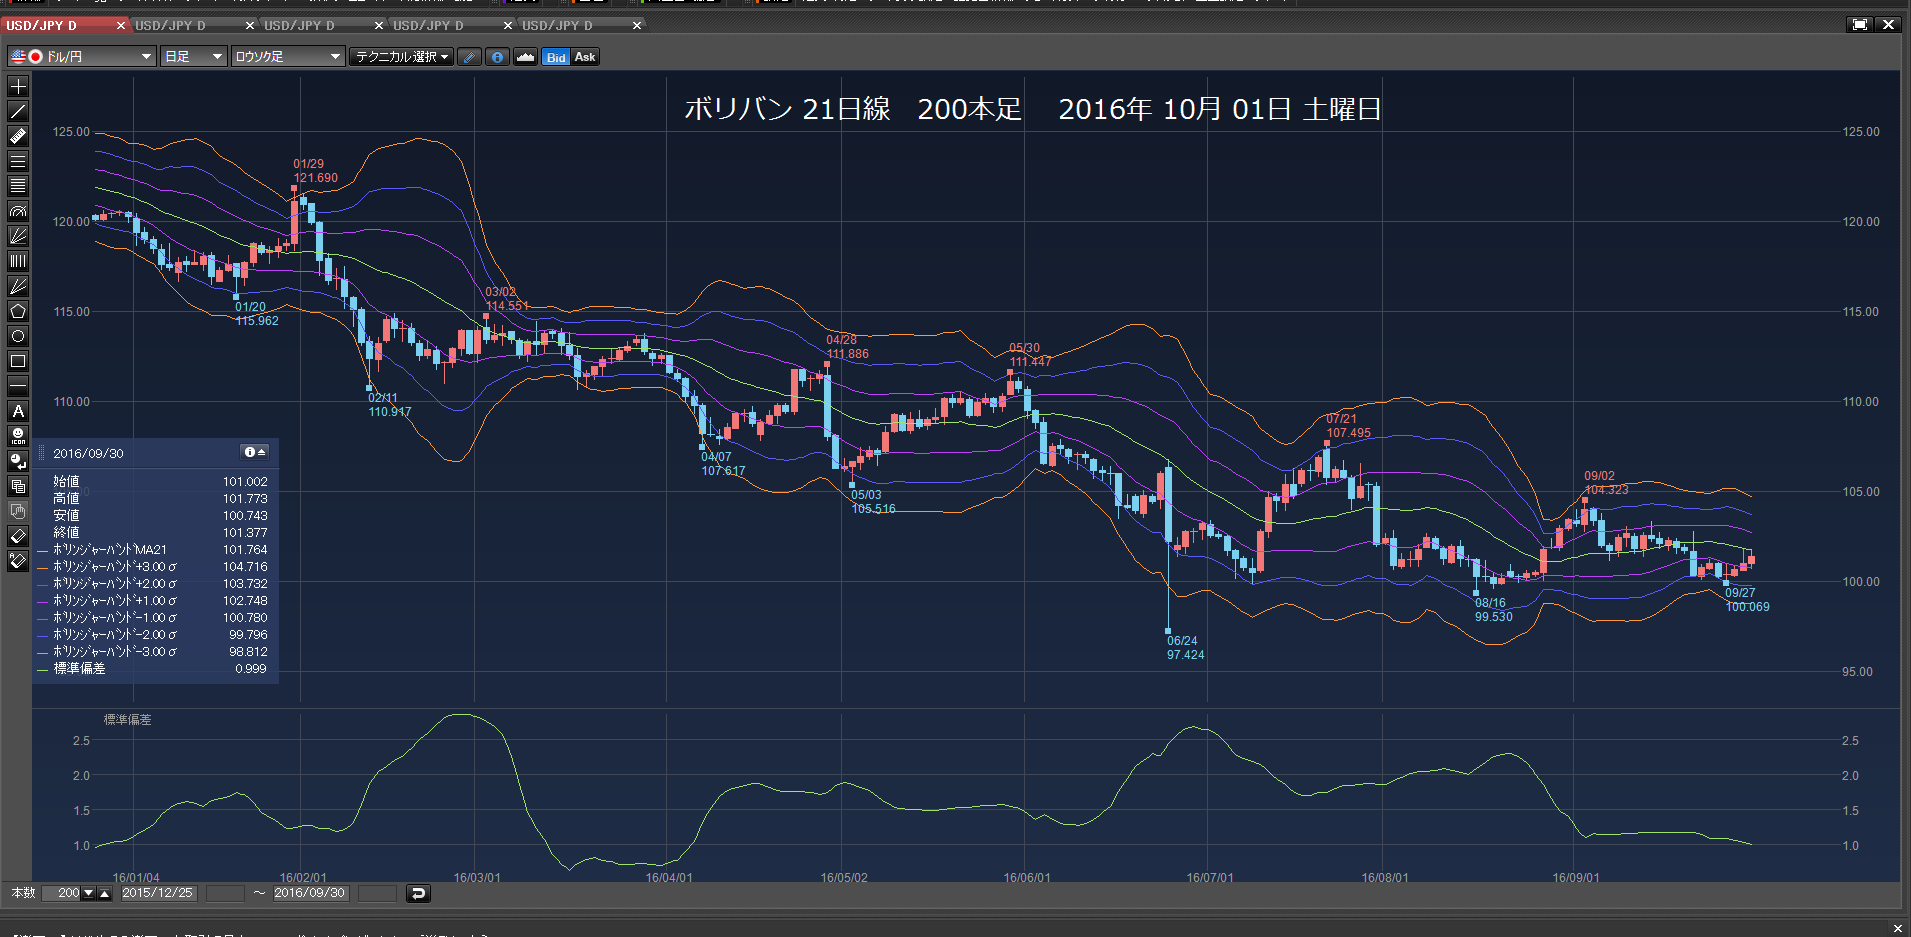1911x937 pixels.
Task: Click the 07/21 107.495 high label
Action: point(1348,426)
